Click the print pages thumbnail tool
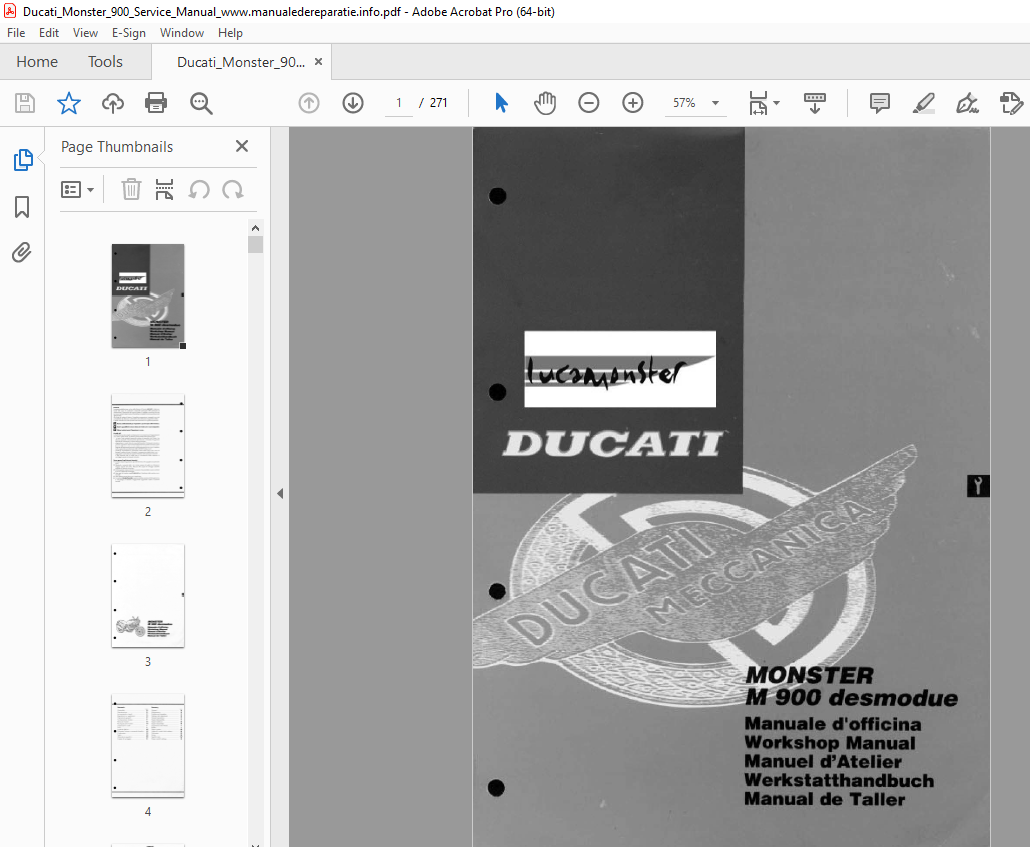Image resolution: width=1030 pixels, height=847 pixels. 164,189
